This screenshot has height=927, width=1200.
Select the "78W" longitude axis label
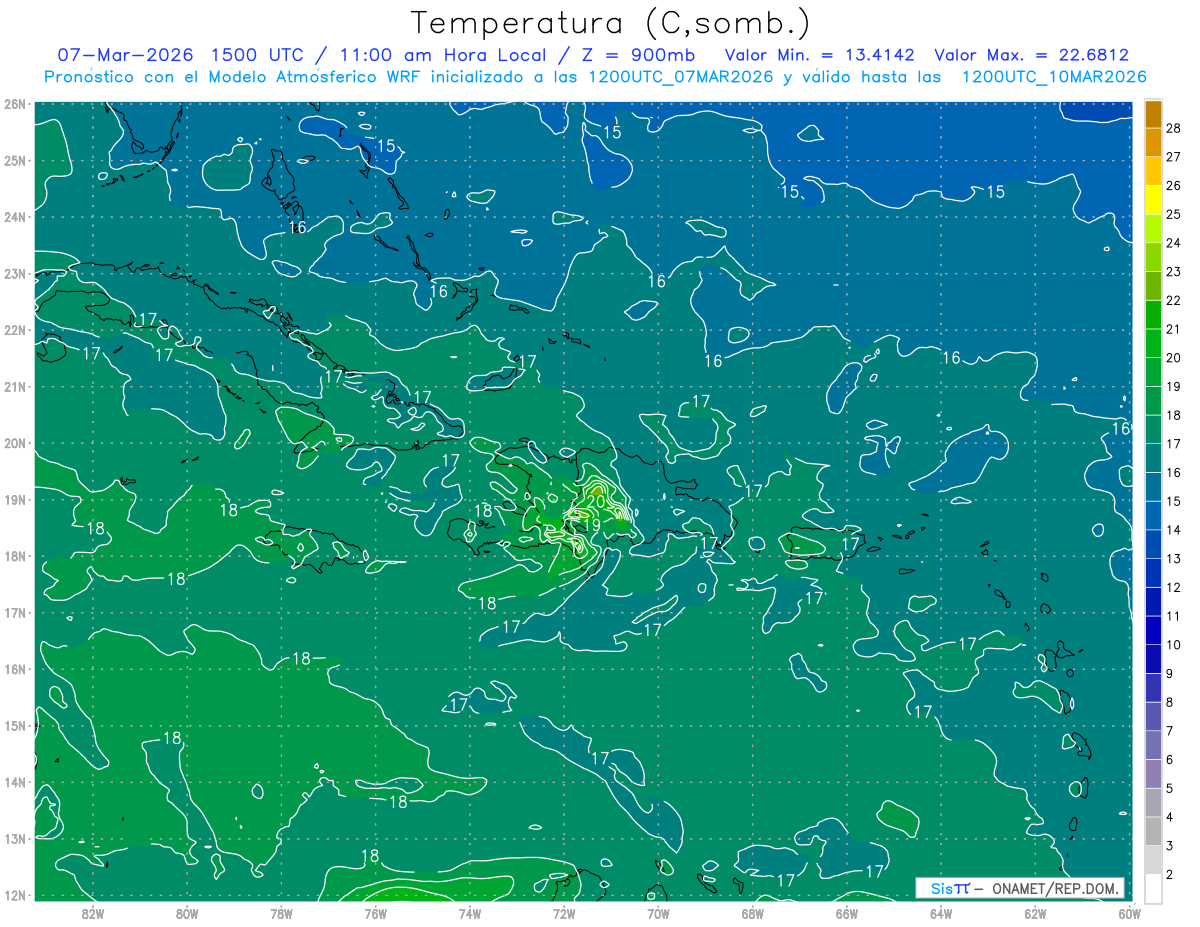pos(281,912)
